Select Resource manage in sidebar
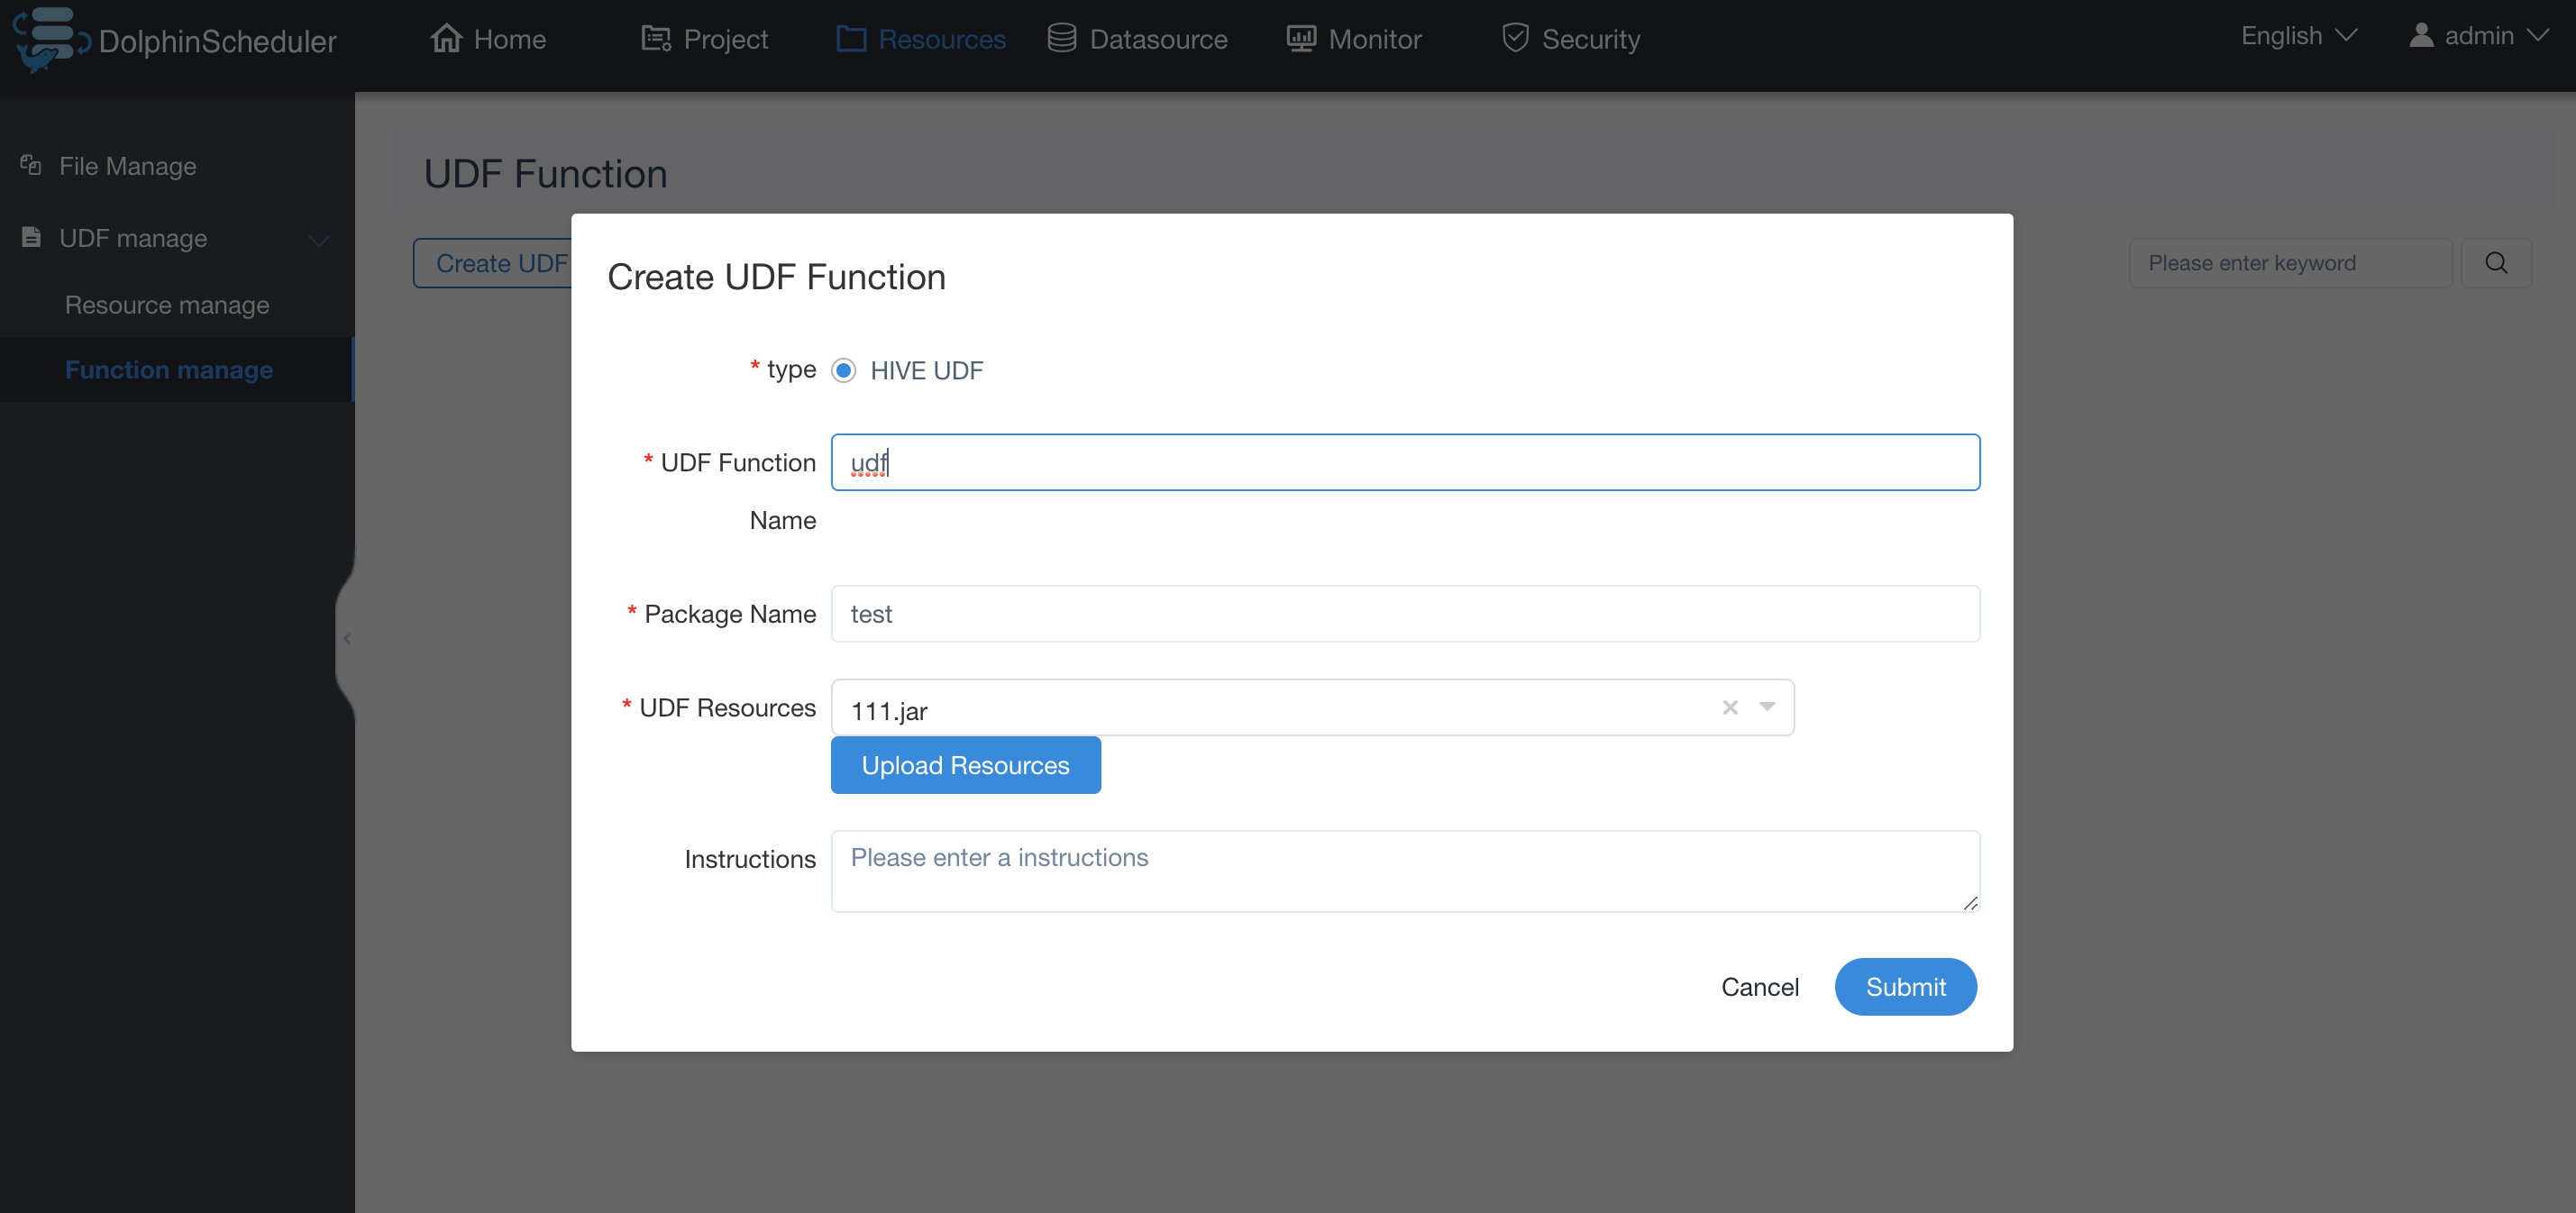Image resolution: width=2576 pixels, height=1213 pixels. click(167, 305)
